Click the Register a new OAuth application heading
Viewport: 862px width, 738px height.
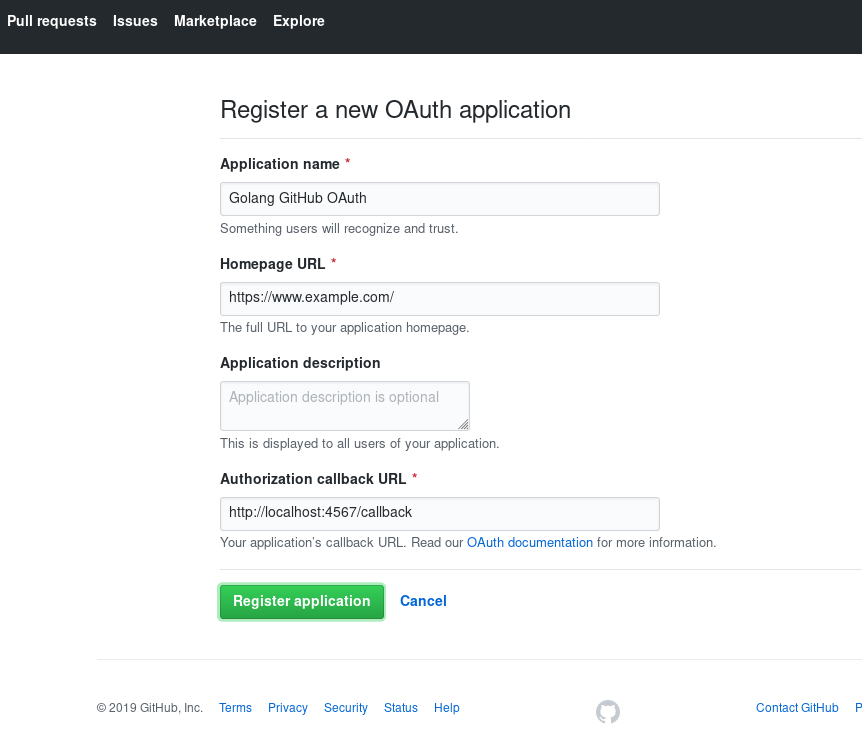click(395, 110)
